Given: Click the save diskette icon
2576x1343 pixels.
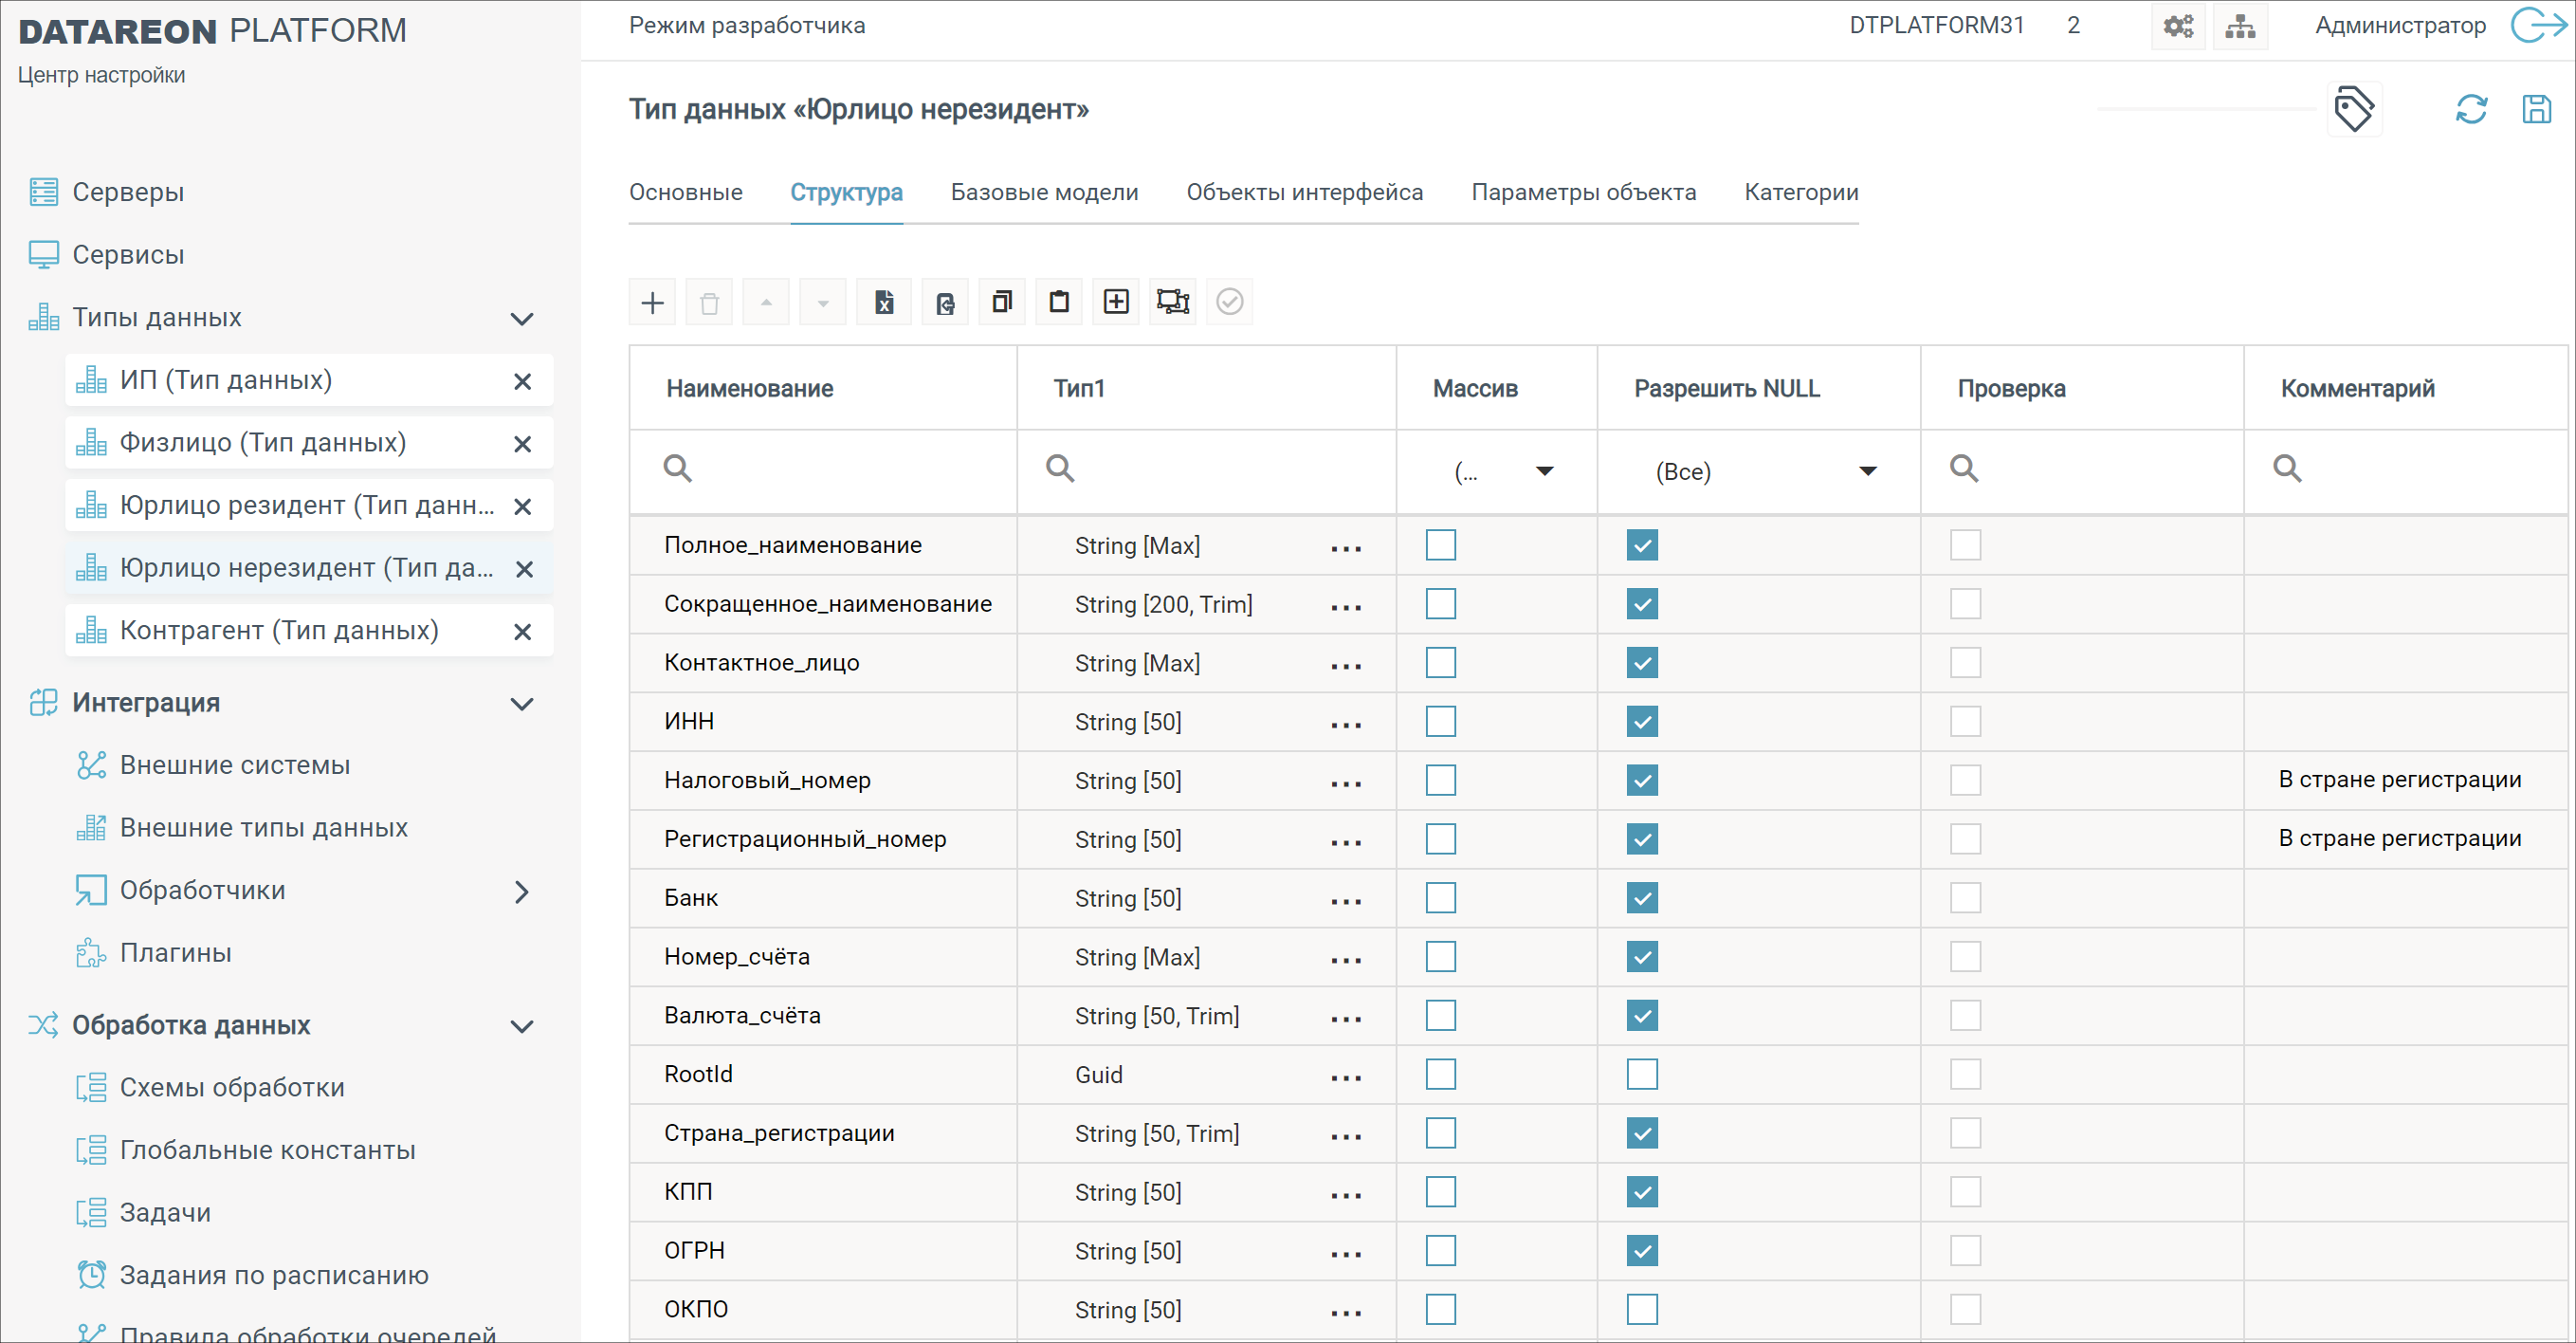Looking at the screenshot, I should click(x=2536, y=108).
